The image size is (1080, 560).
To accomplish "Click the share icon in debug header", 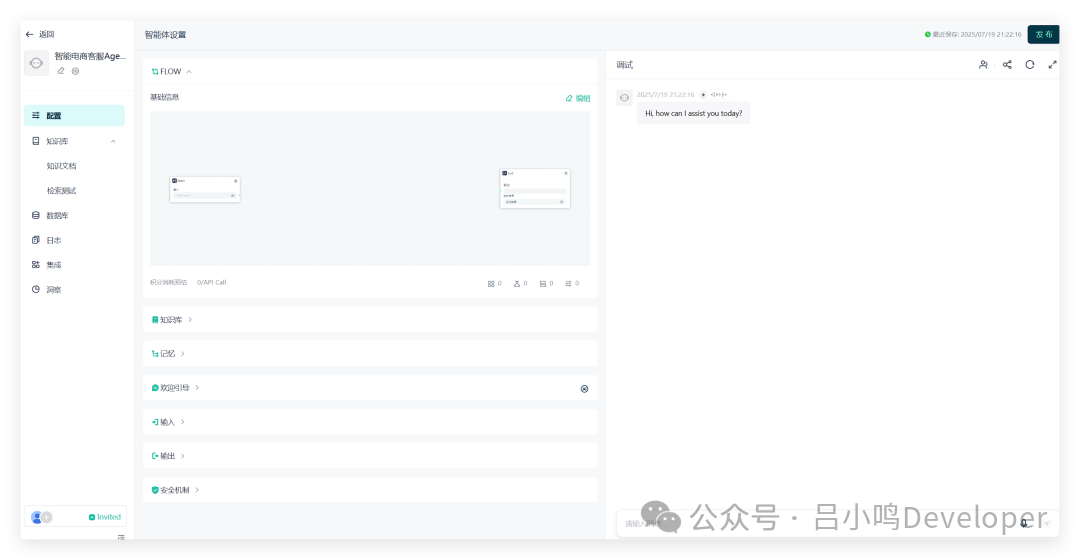I will tap(1007, 65).
